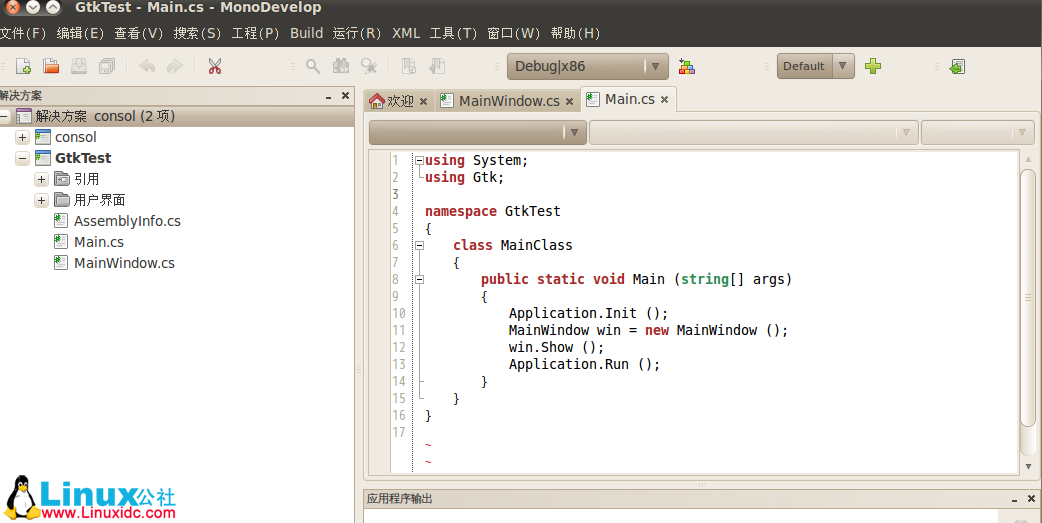1042x523 pixels.
Task: Close the 欢迎 welcome tab
Action: pos(424,102)
